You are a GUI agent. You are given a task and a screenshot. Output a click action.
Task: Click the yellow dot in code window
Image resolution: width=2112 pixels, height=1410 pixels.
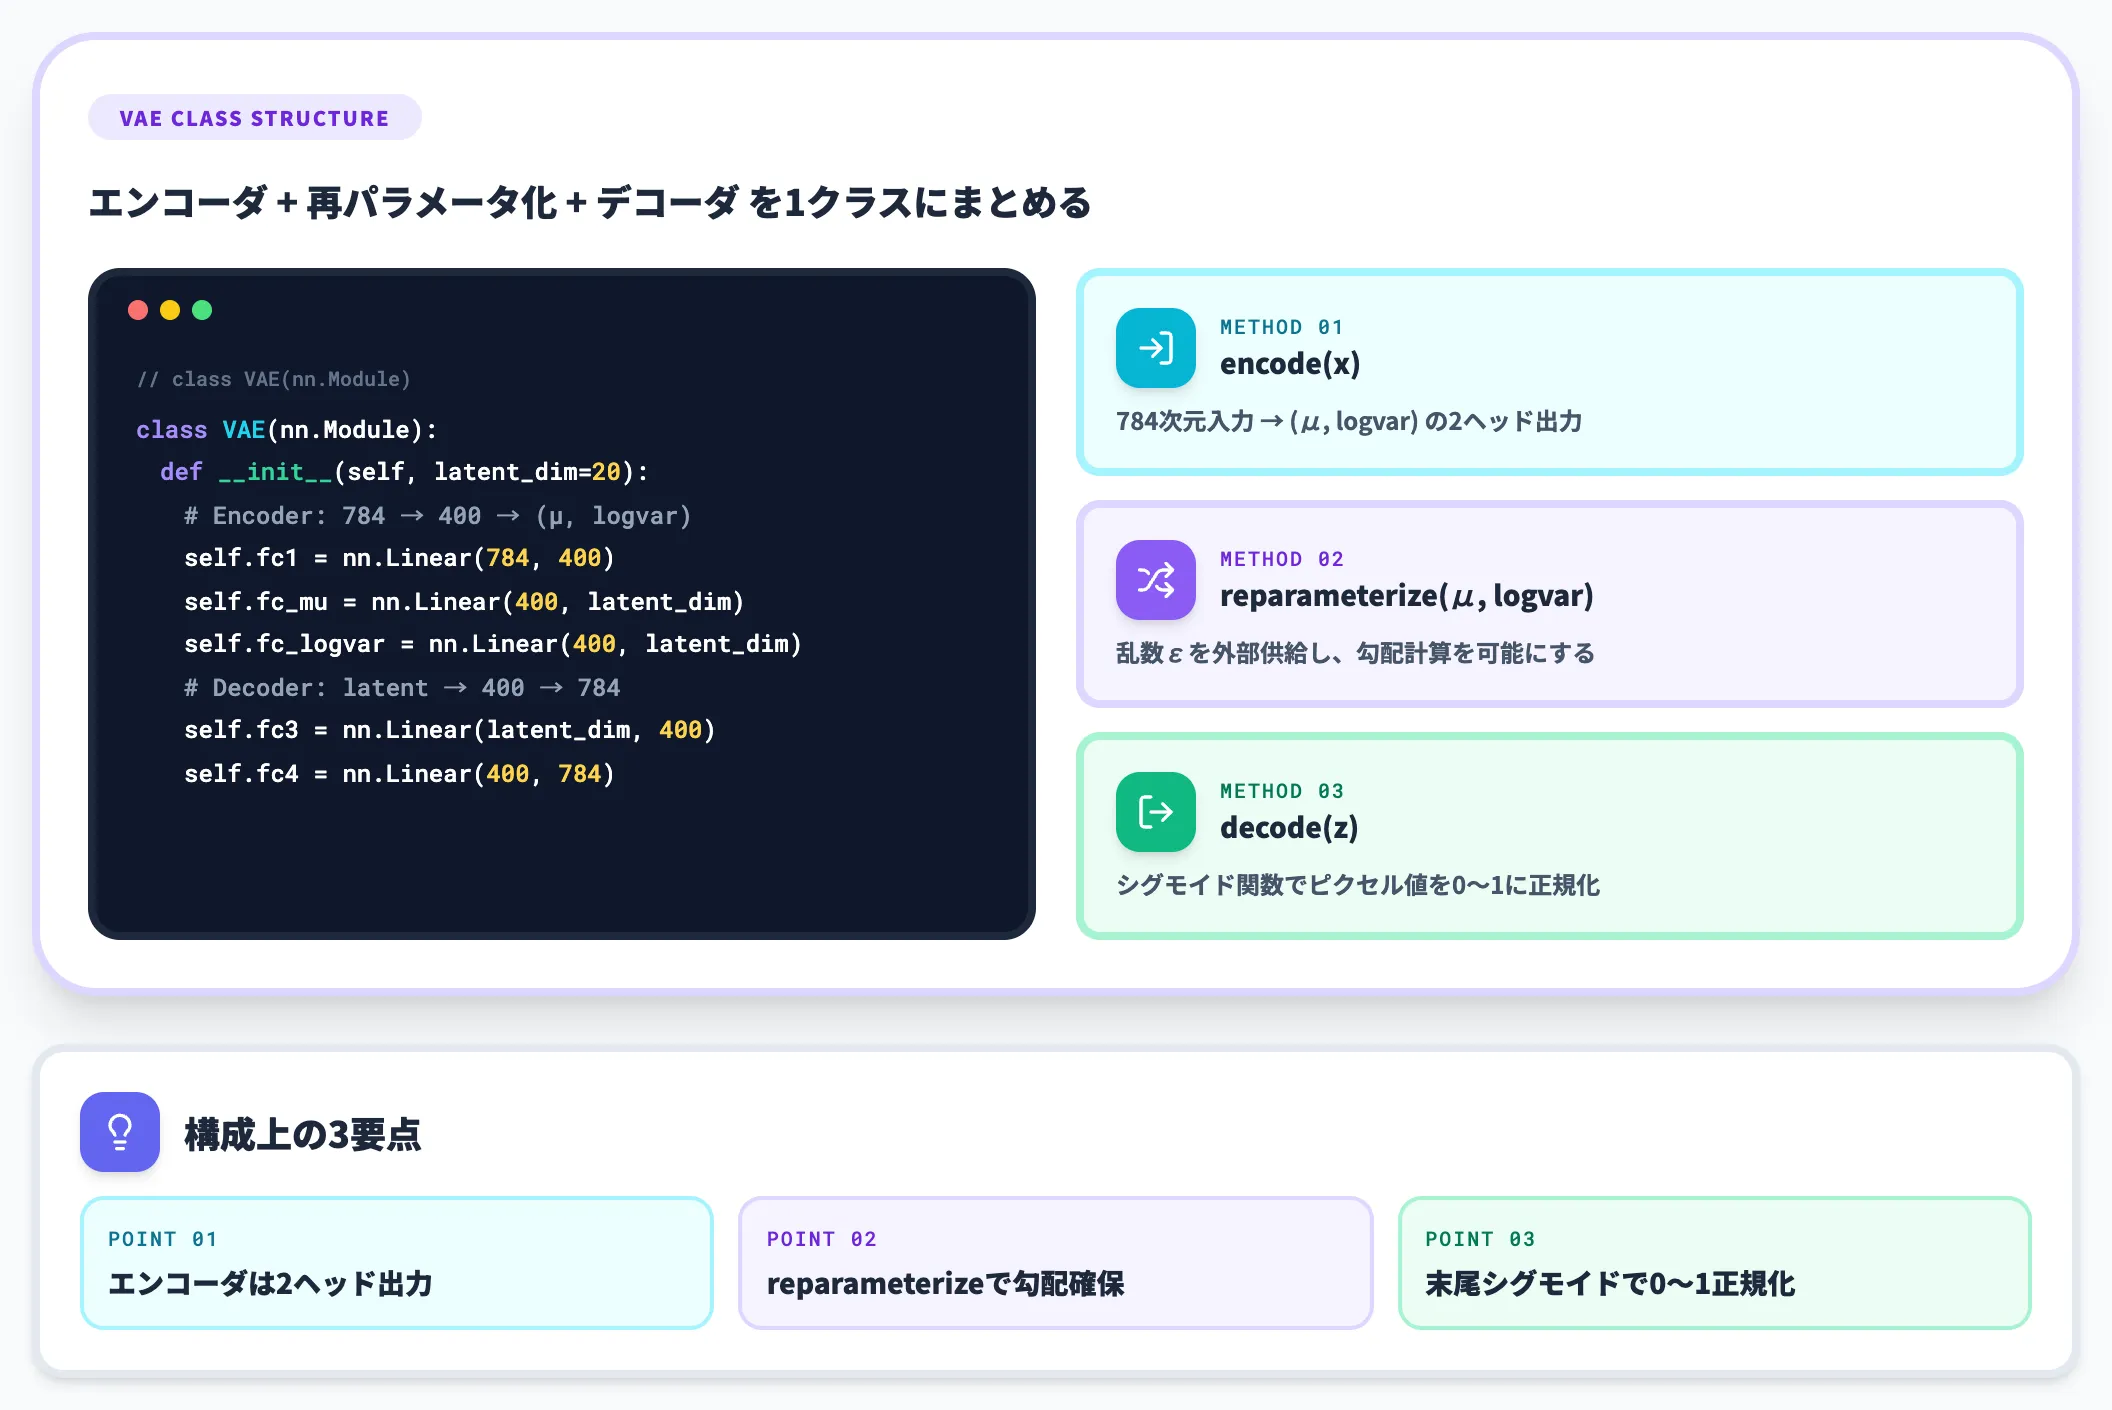[170, 310]
